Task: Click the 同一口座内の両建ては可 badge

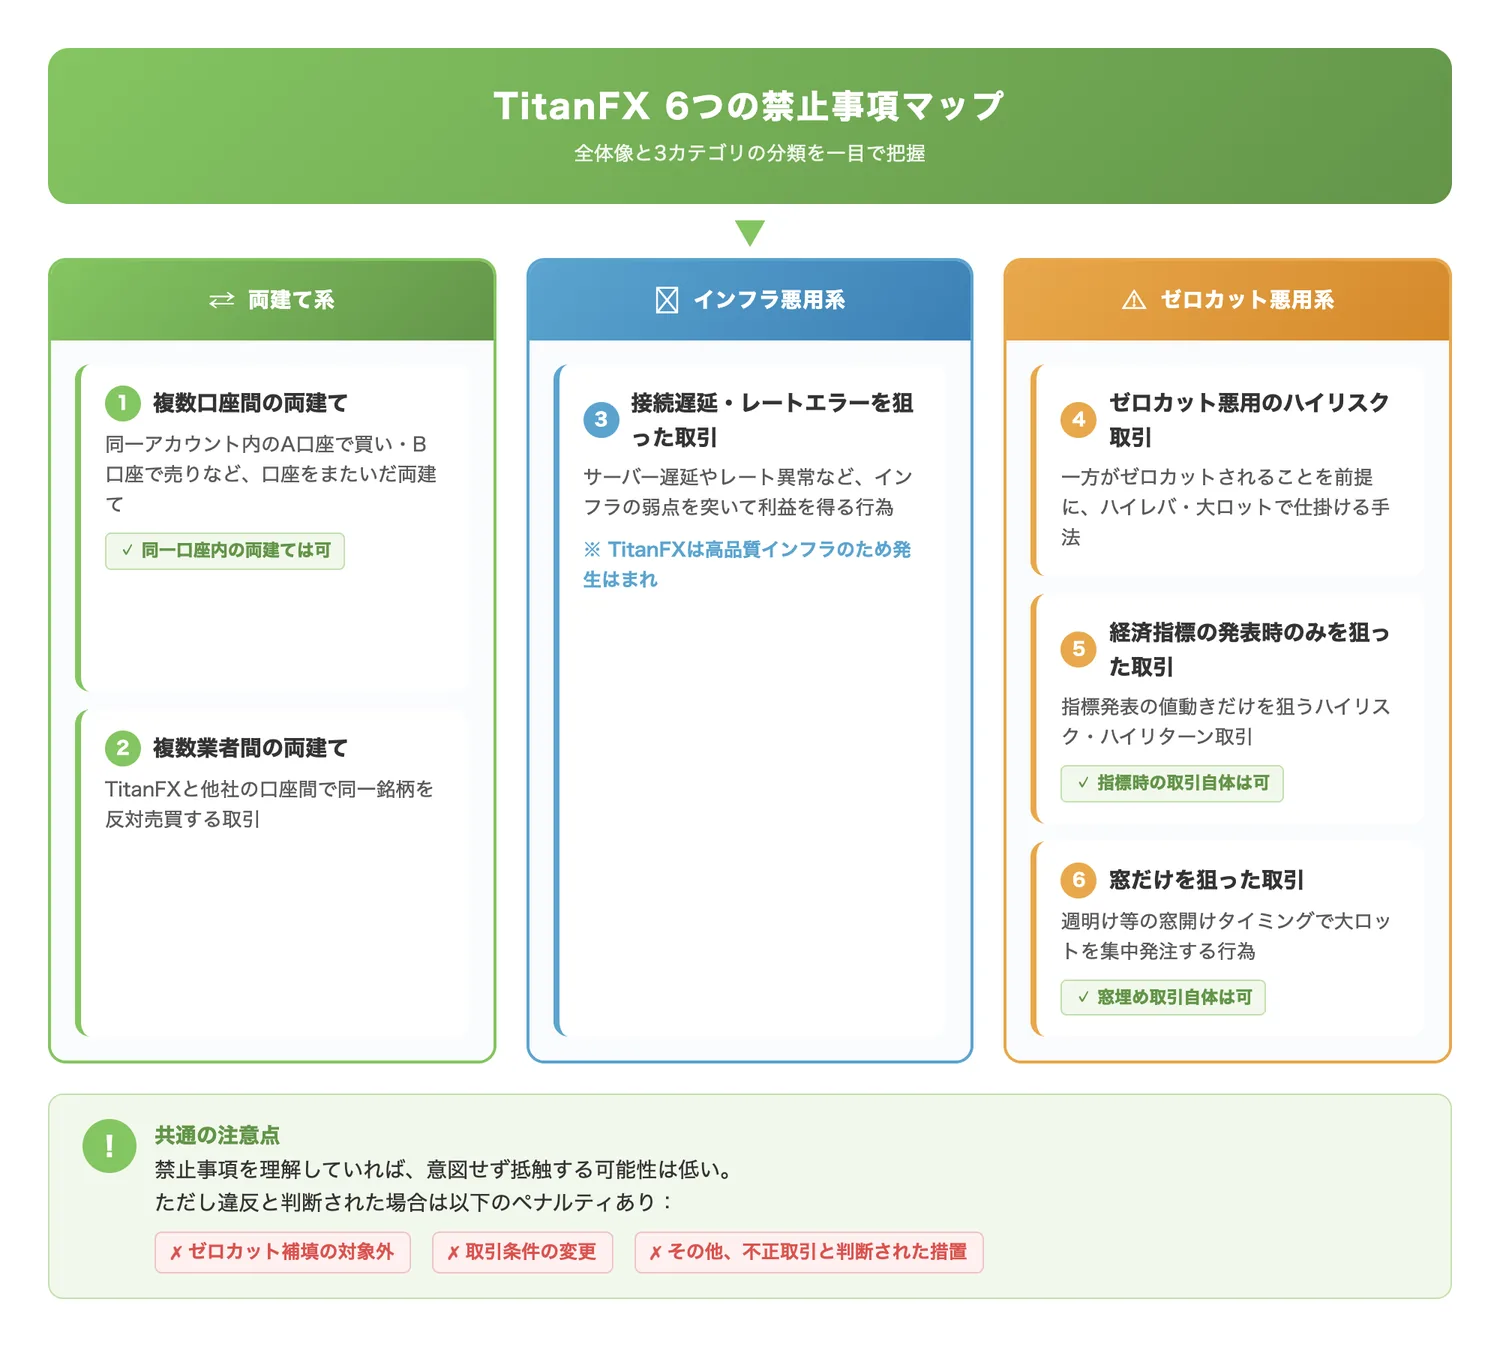Action: tap(225, 551)
